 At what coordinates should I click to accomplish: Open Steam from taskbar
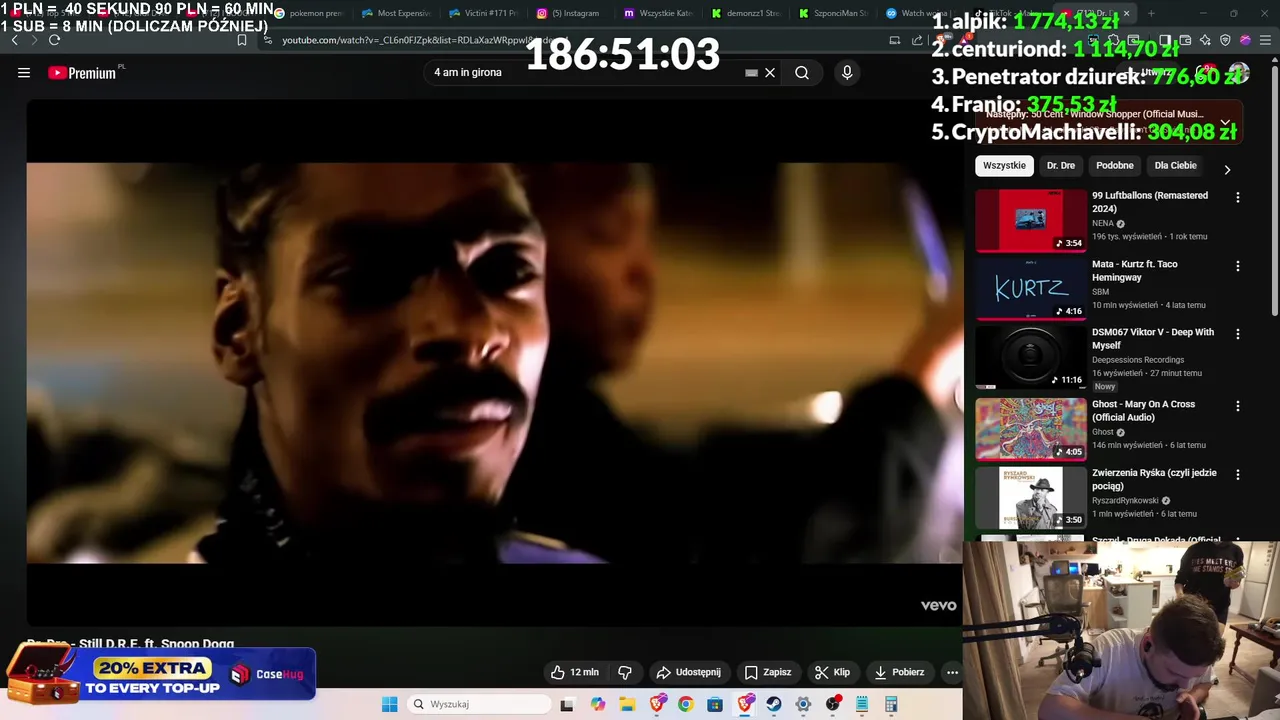(x=774, y=704)
